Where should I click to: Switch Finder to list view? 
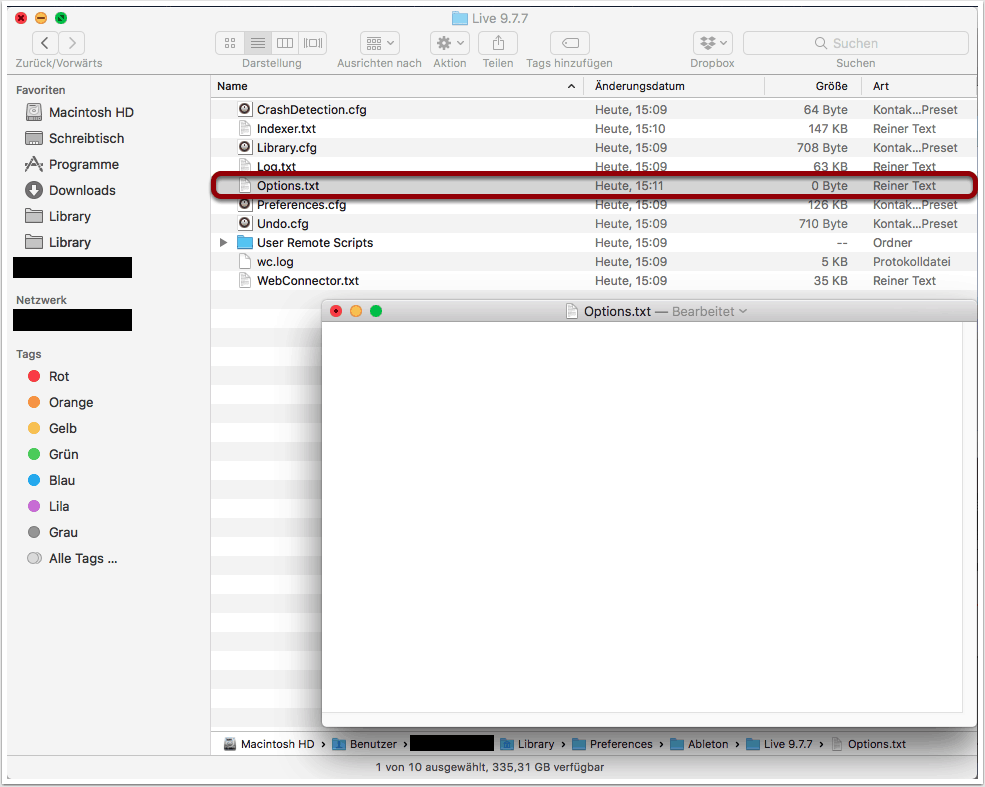pyautogui.click(x=258, y=43)
